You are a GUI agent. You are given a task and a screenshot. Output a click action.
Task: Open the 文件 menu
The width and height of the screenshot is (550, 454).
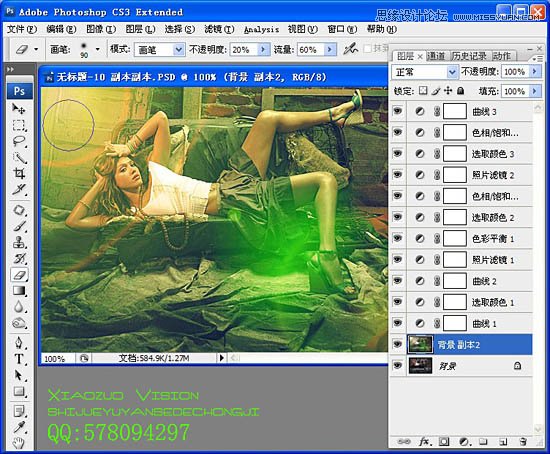[x=22, y=29]
